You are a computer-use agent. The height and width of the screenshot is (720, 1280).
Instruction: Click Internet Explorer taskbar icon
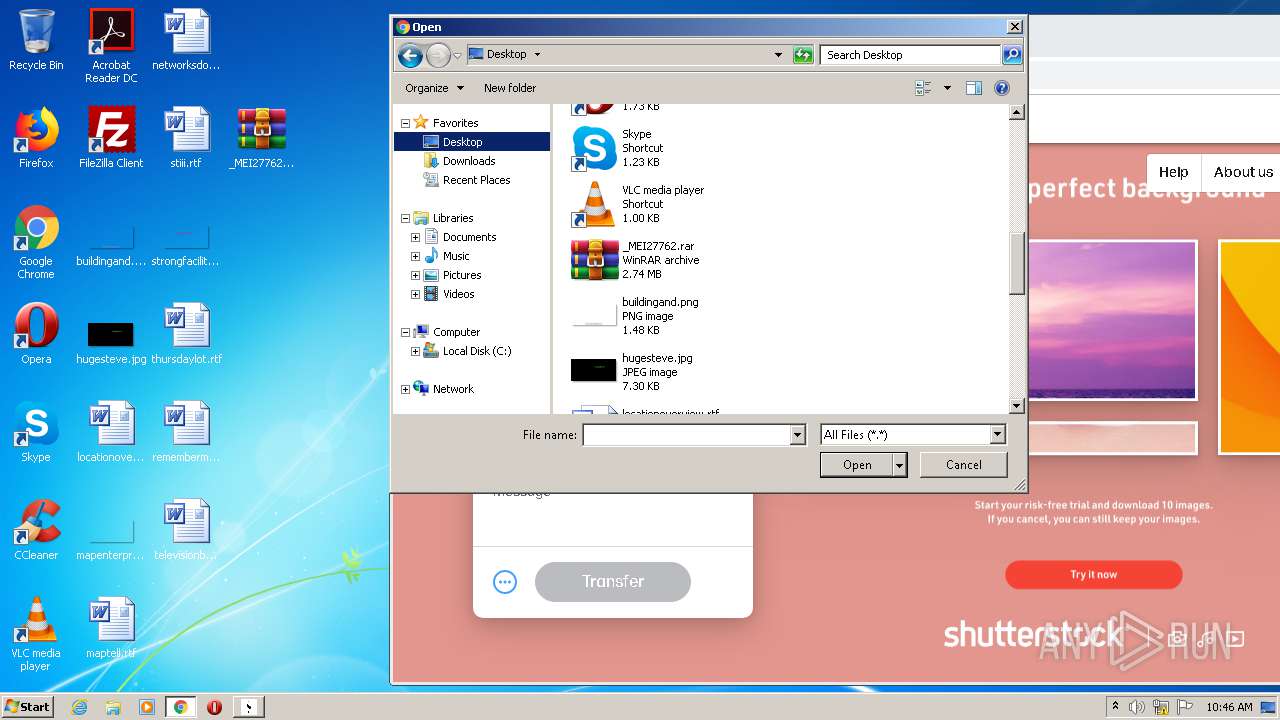pos(80,707)
